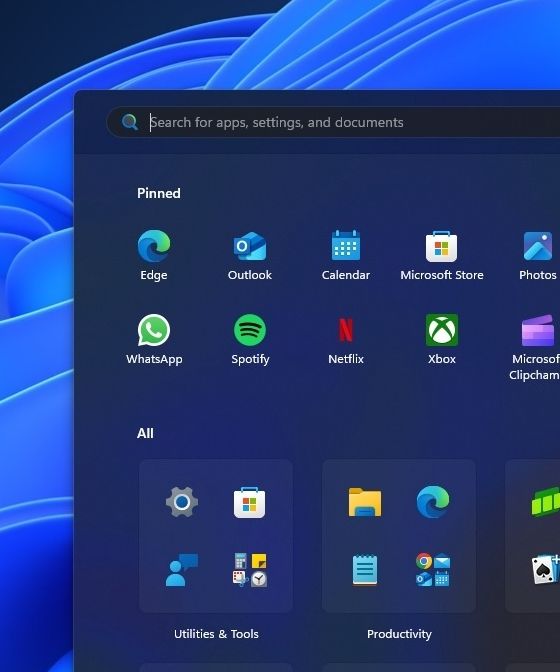Click the All section heading

coord(145,433)
